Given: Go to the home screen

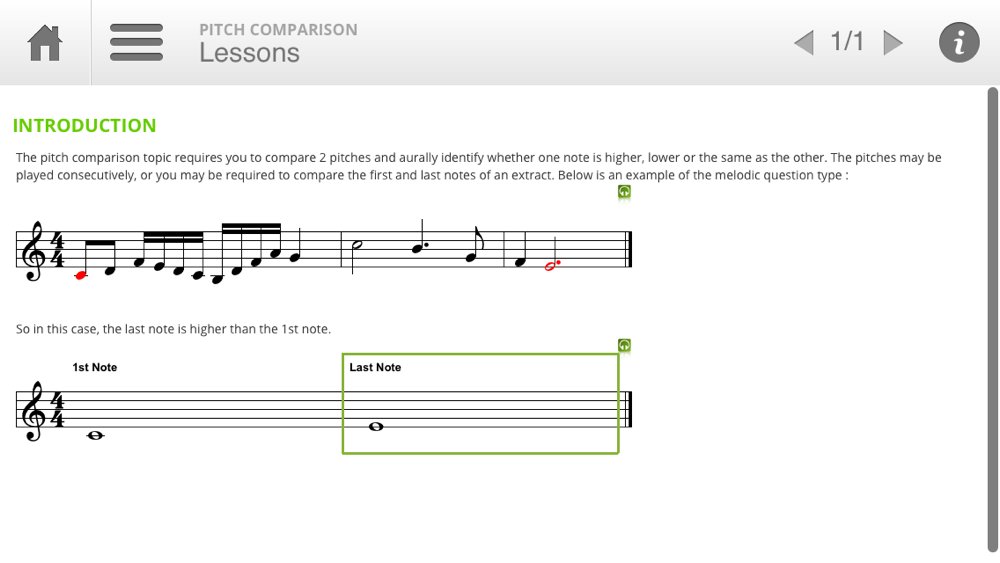Looking at the screenshot, I should 45,42.
